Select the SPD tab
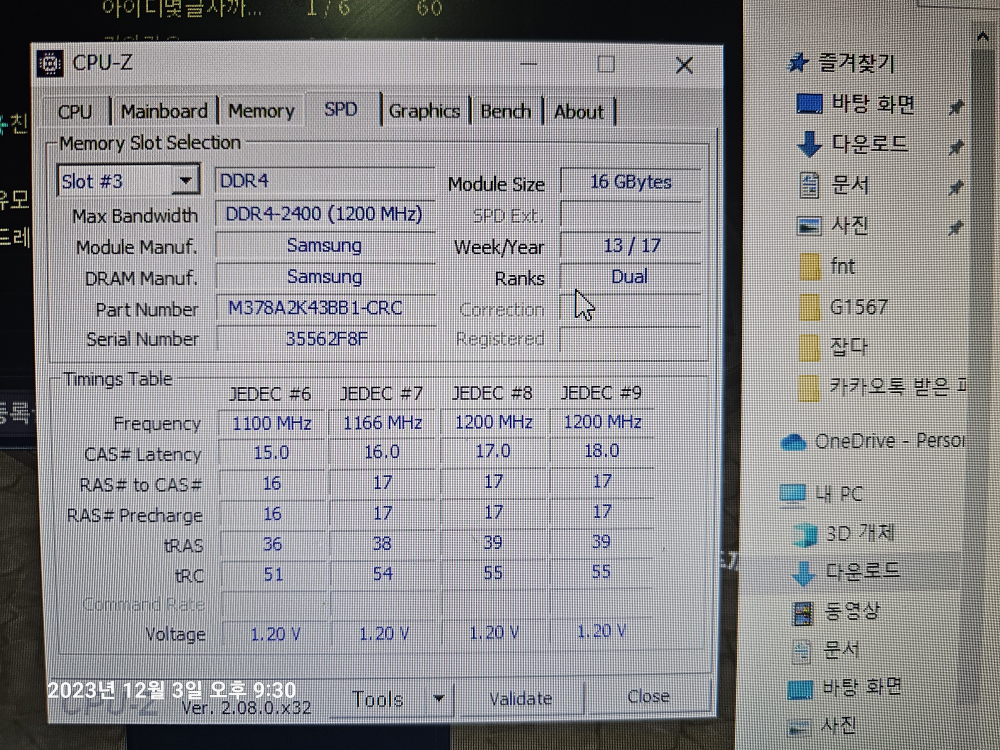 pyautogui.click(x=341, y=110)
